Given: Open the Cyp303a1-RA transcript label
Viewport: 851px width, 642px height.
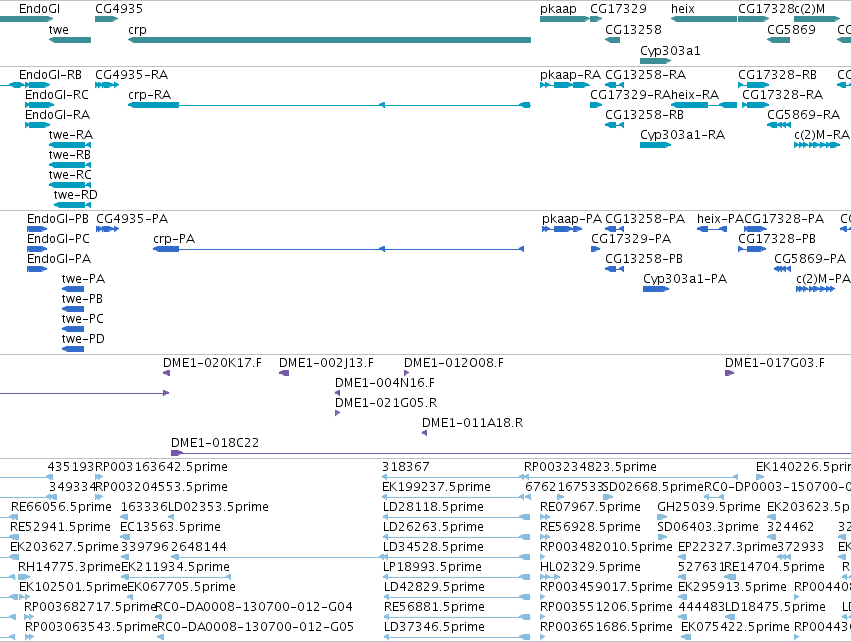Looking at the screenshot, I should [682, 135].
